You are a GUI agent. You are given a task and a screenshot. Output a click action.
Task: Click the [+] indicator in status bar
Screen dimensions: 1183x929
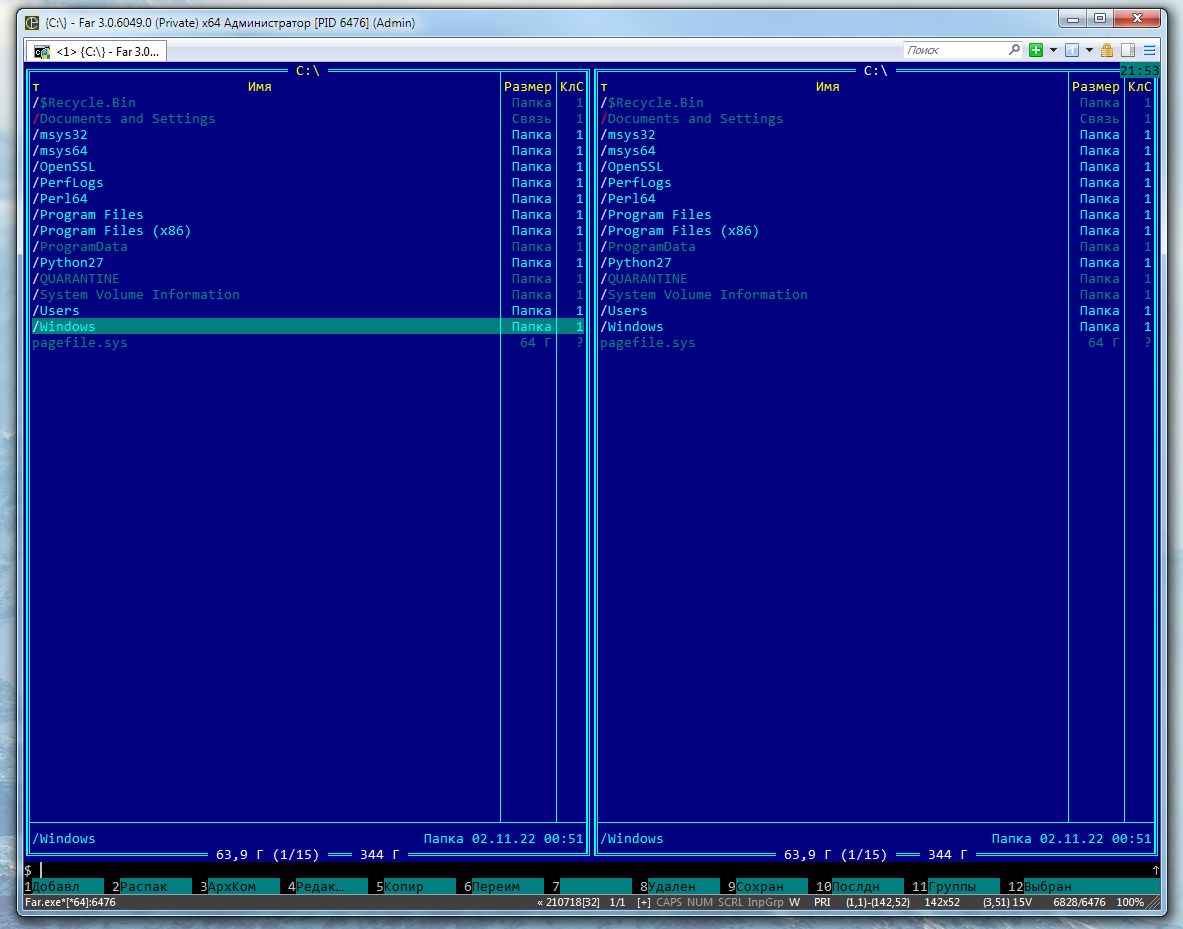click(644, 902)
